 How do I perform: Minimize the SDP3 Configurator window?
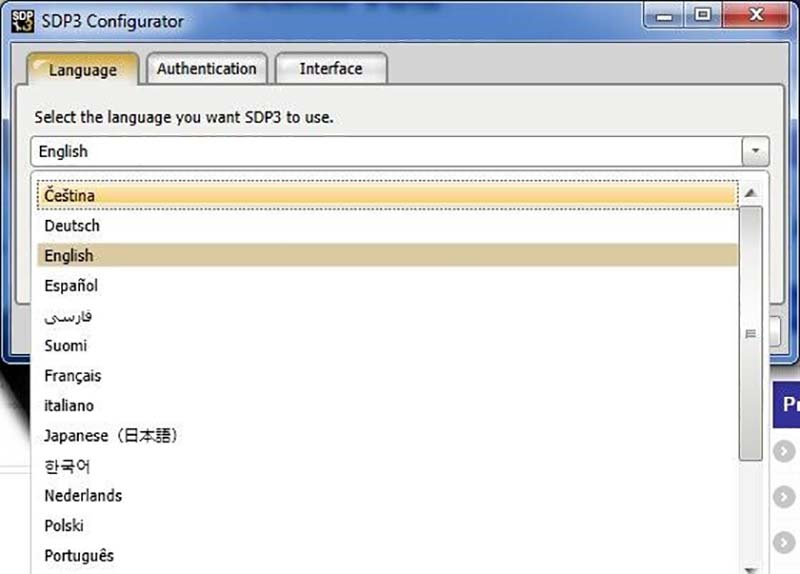pos(664,16)
